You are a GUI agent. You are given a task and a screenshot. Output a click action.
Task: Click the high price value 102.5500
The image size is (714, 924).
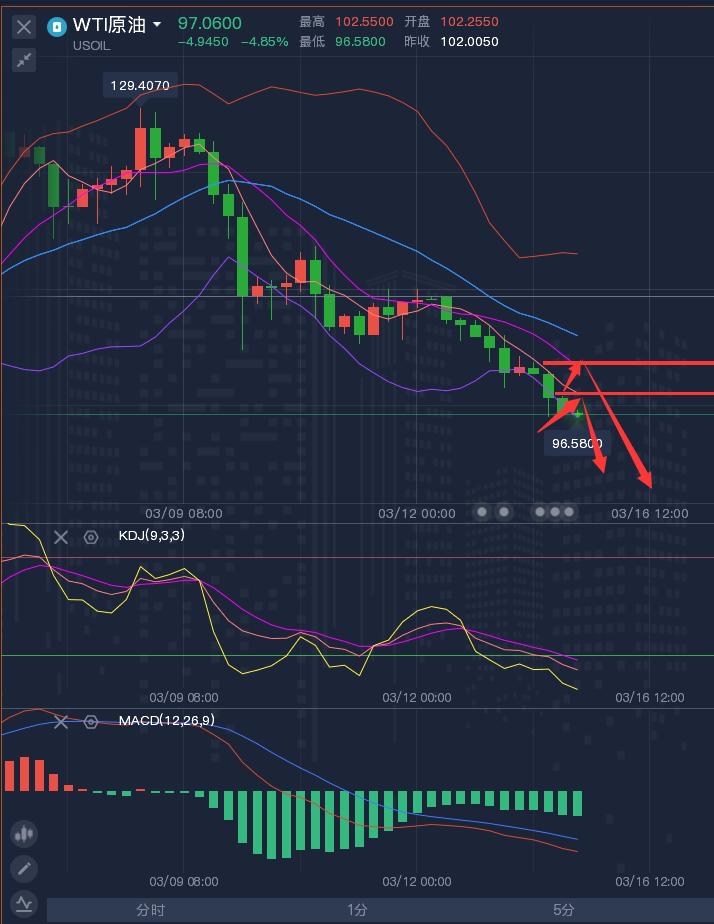364,22
